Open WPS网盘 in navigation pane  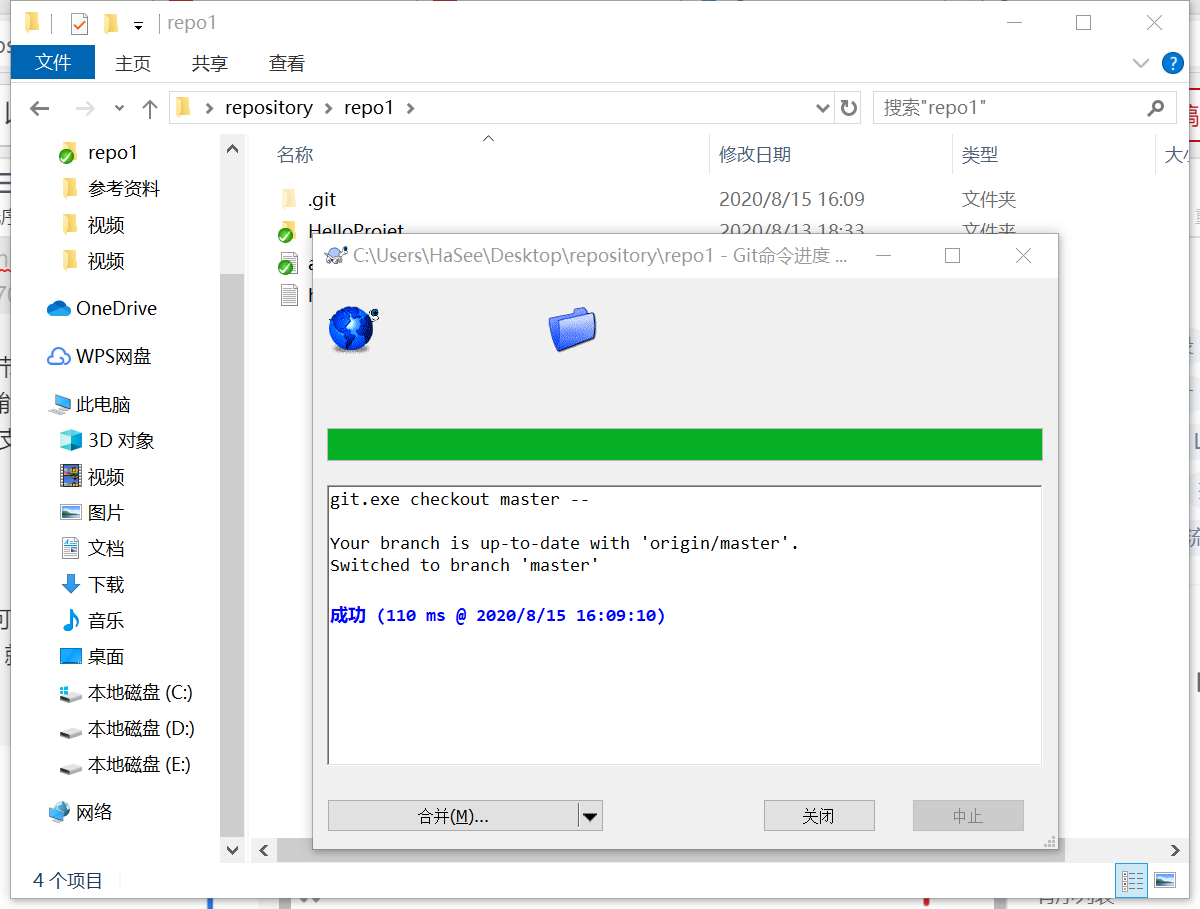113,356
